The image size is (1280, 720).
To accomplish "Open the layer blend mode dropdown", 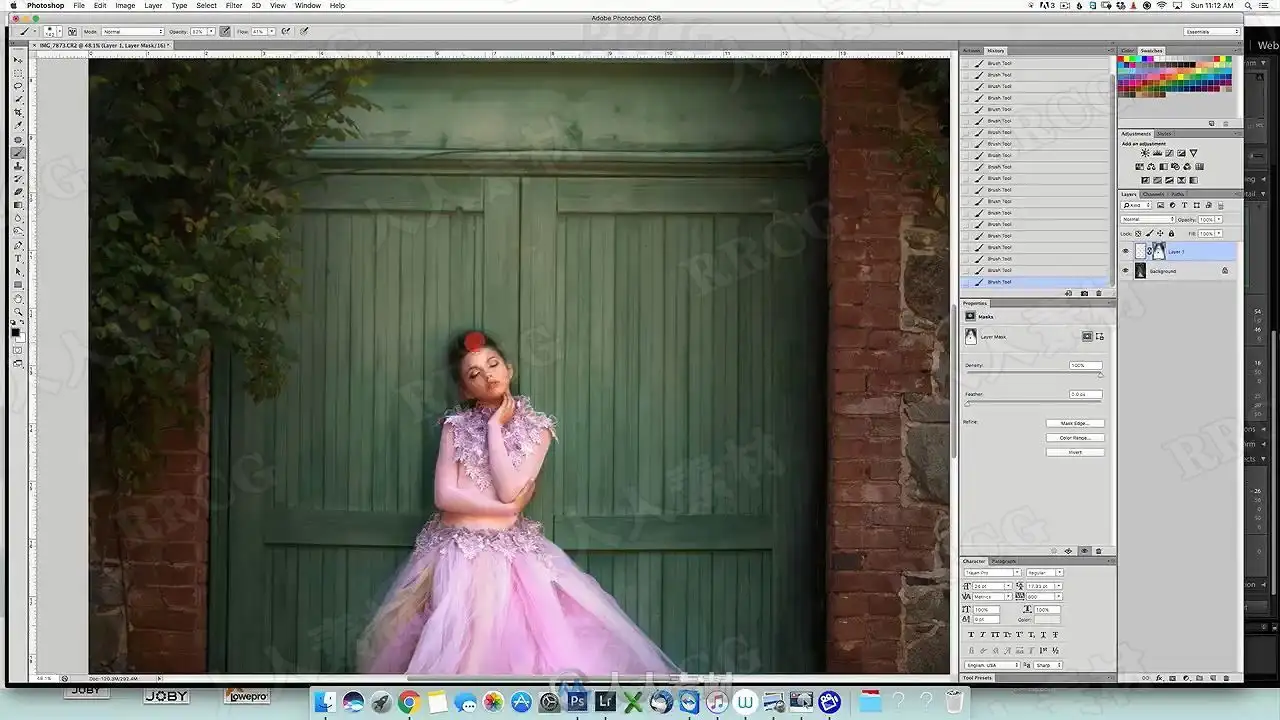I will pos(1148,219).
